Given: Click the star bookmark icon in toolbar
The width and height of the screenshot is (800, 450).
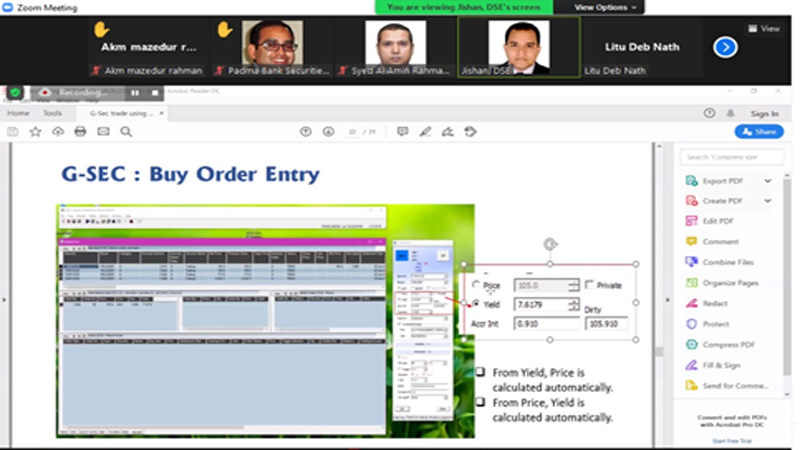Looking at the screenshot, I should click(35, 131).
